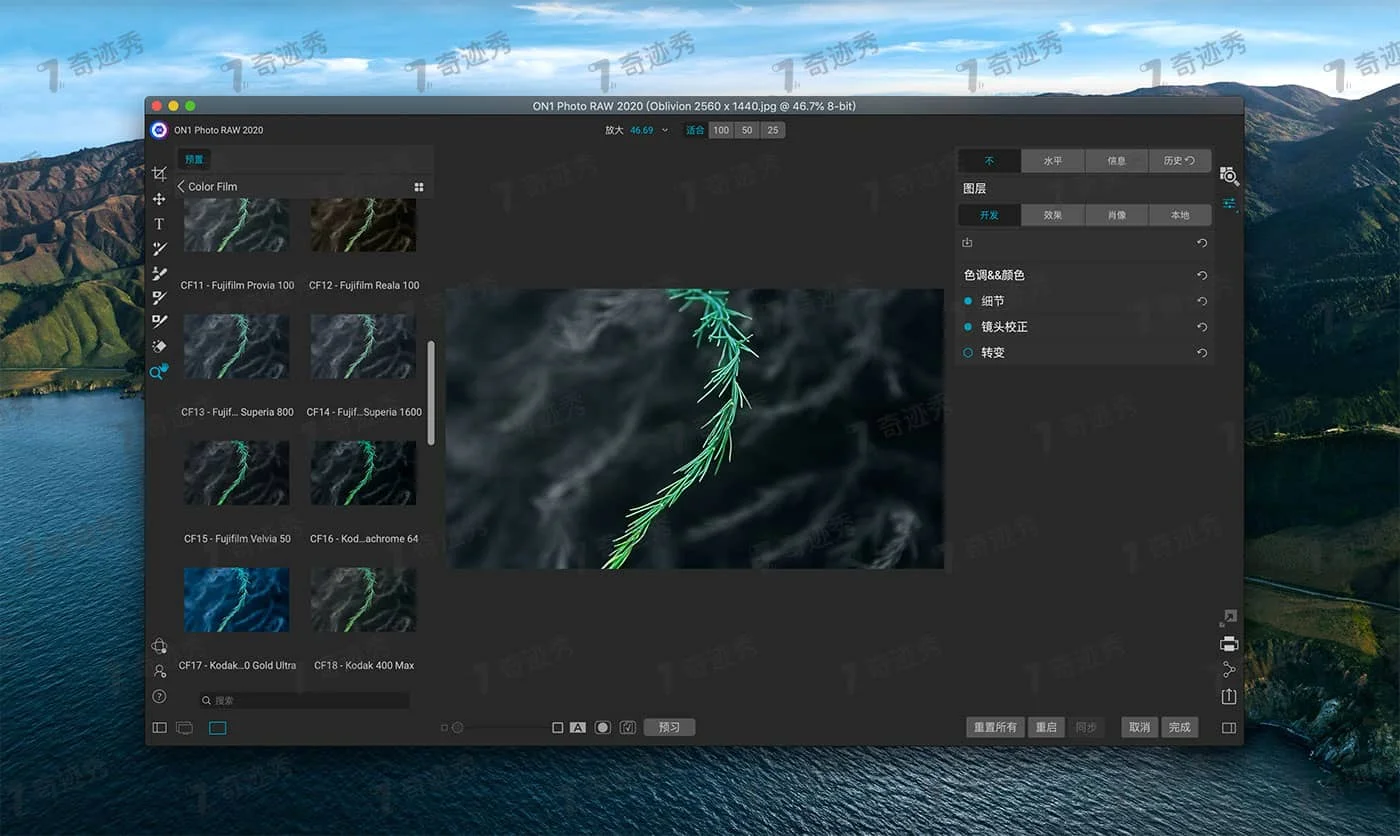Reset the 镜头校正 pane with its arrow
Image resolution: width=1400 pixels, height=836 pixels.
[x=1202, y=327]
